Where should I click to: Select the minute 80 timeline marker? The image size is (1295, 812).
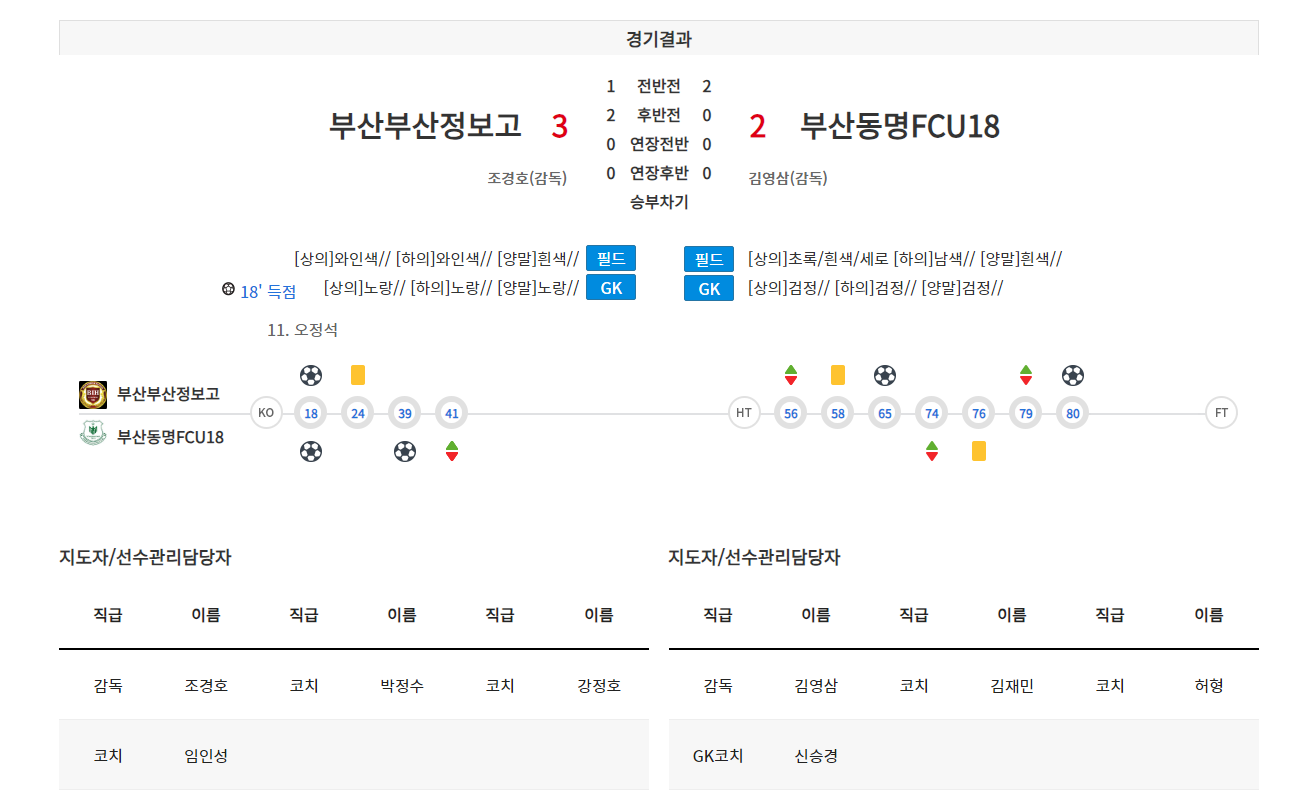click(x=1073, y=413)
